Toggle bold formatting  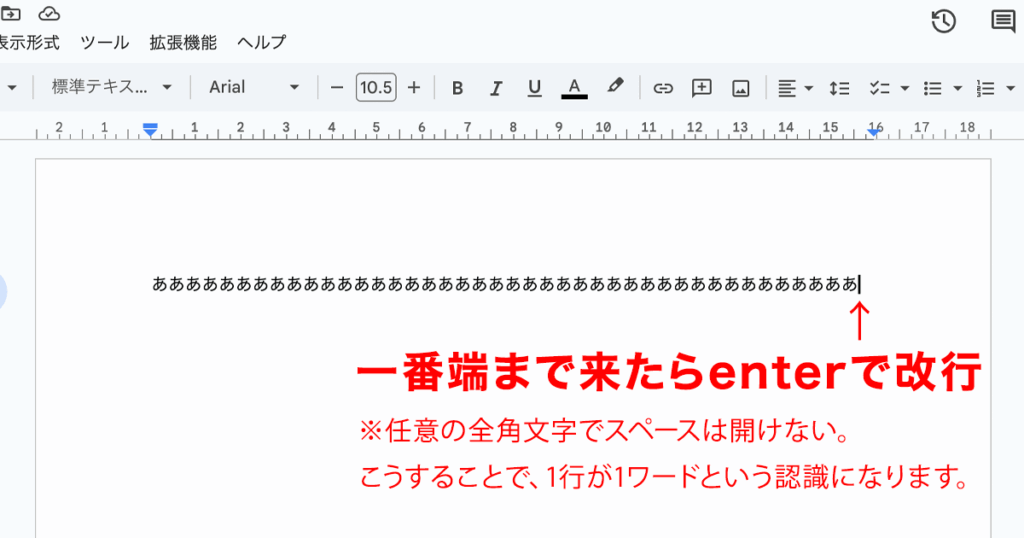coord(458,88)
